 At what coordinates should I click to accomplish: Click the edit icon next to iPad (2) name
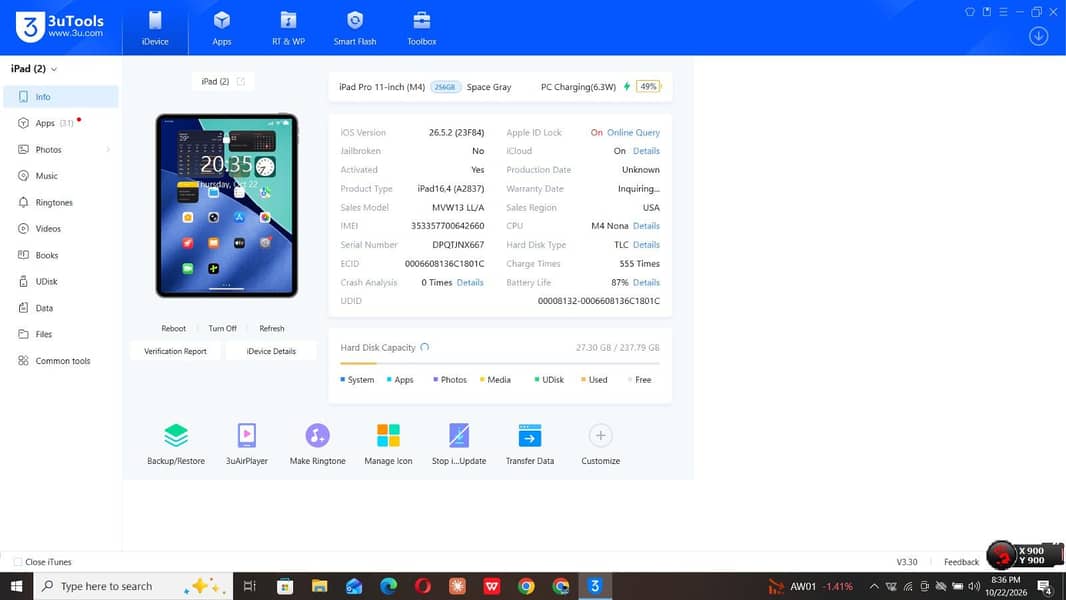[x=241, y=82]
